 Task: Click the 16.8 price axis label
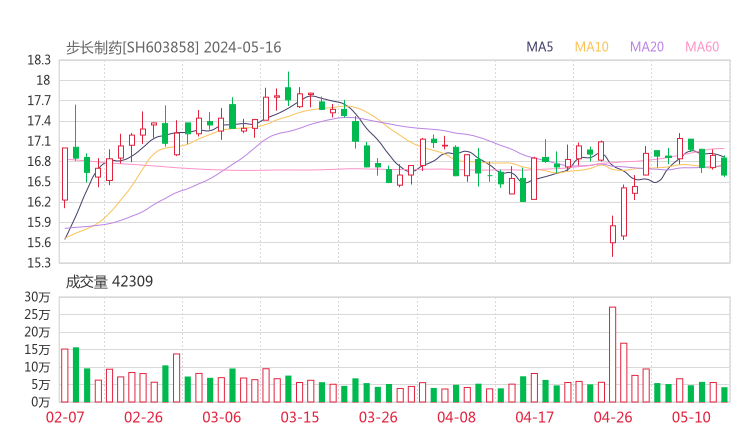39,161
